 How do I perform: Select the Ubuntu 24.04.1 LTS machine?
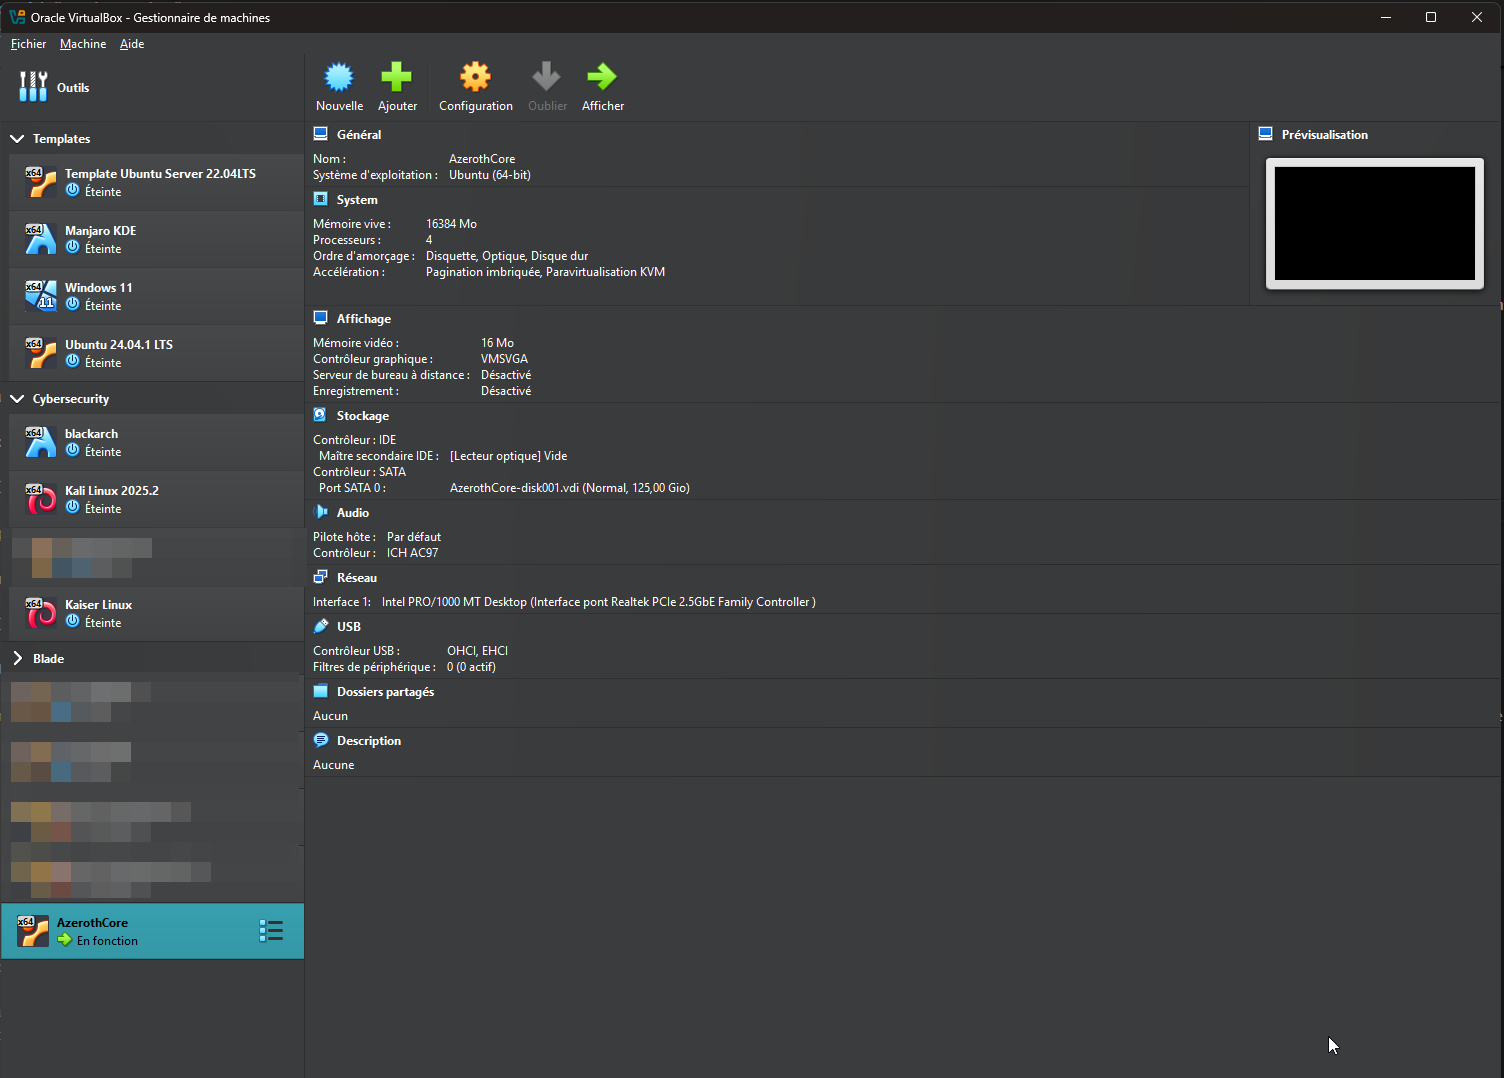[156, 353]
